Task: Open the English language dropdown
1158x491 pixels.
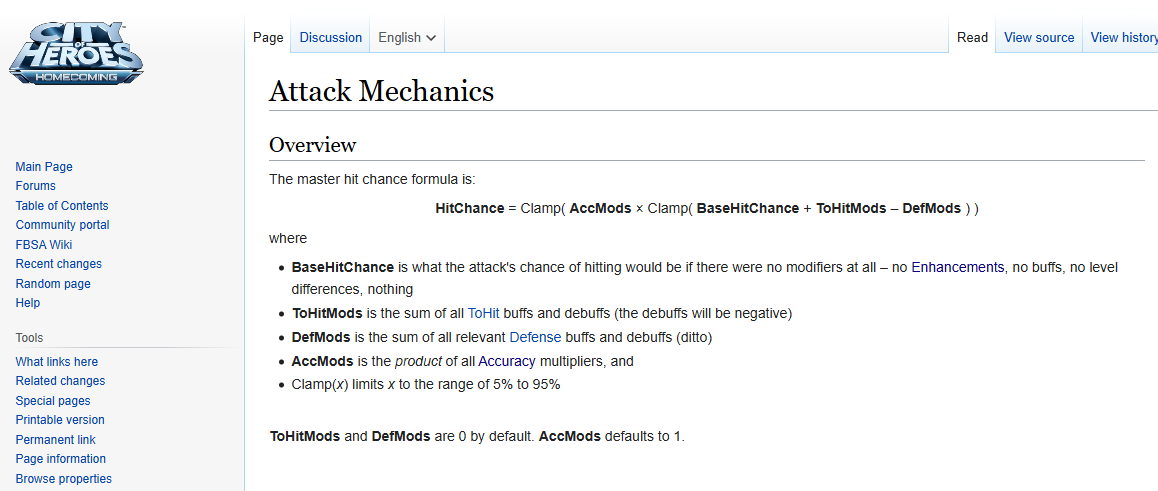Action: tap(407, 38)
